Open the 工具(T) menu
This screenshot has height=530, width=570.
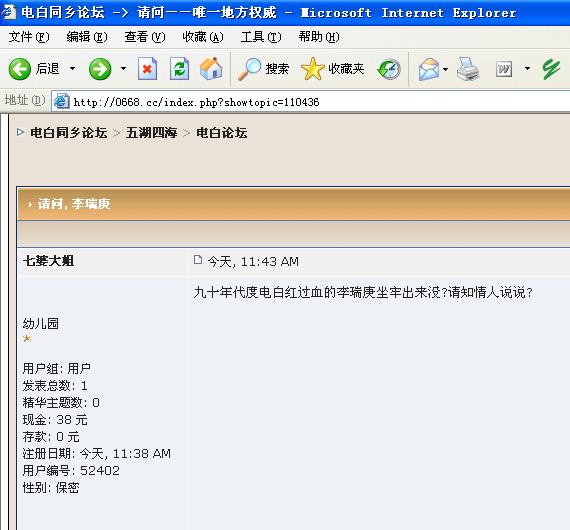[x=261, y=37]
